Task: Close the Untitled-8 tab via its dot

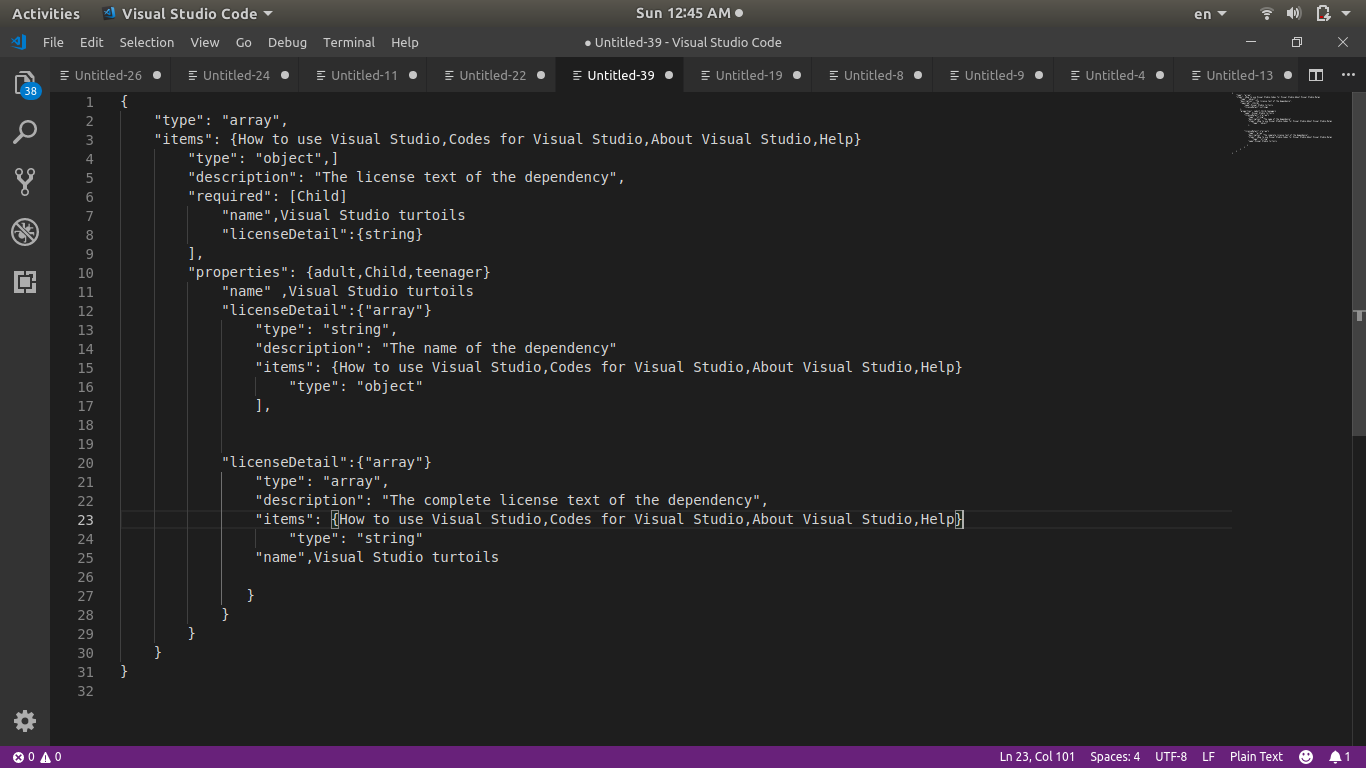Action: pos(918,75)
